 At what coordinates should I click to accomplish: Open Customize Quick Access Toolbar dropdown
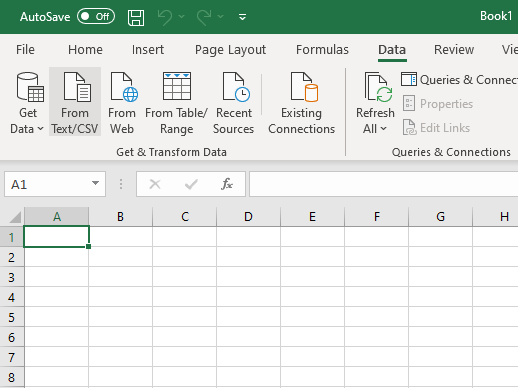click(242, 17)
